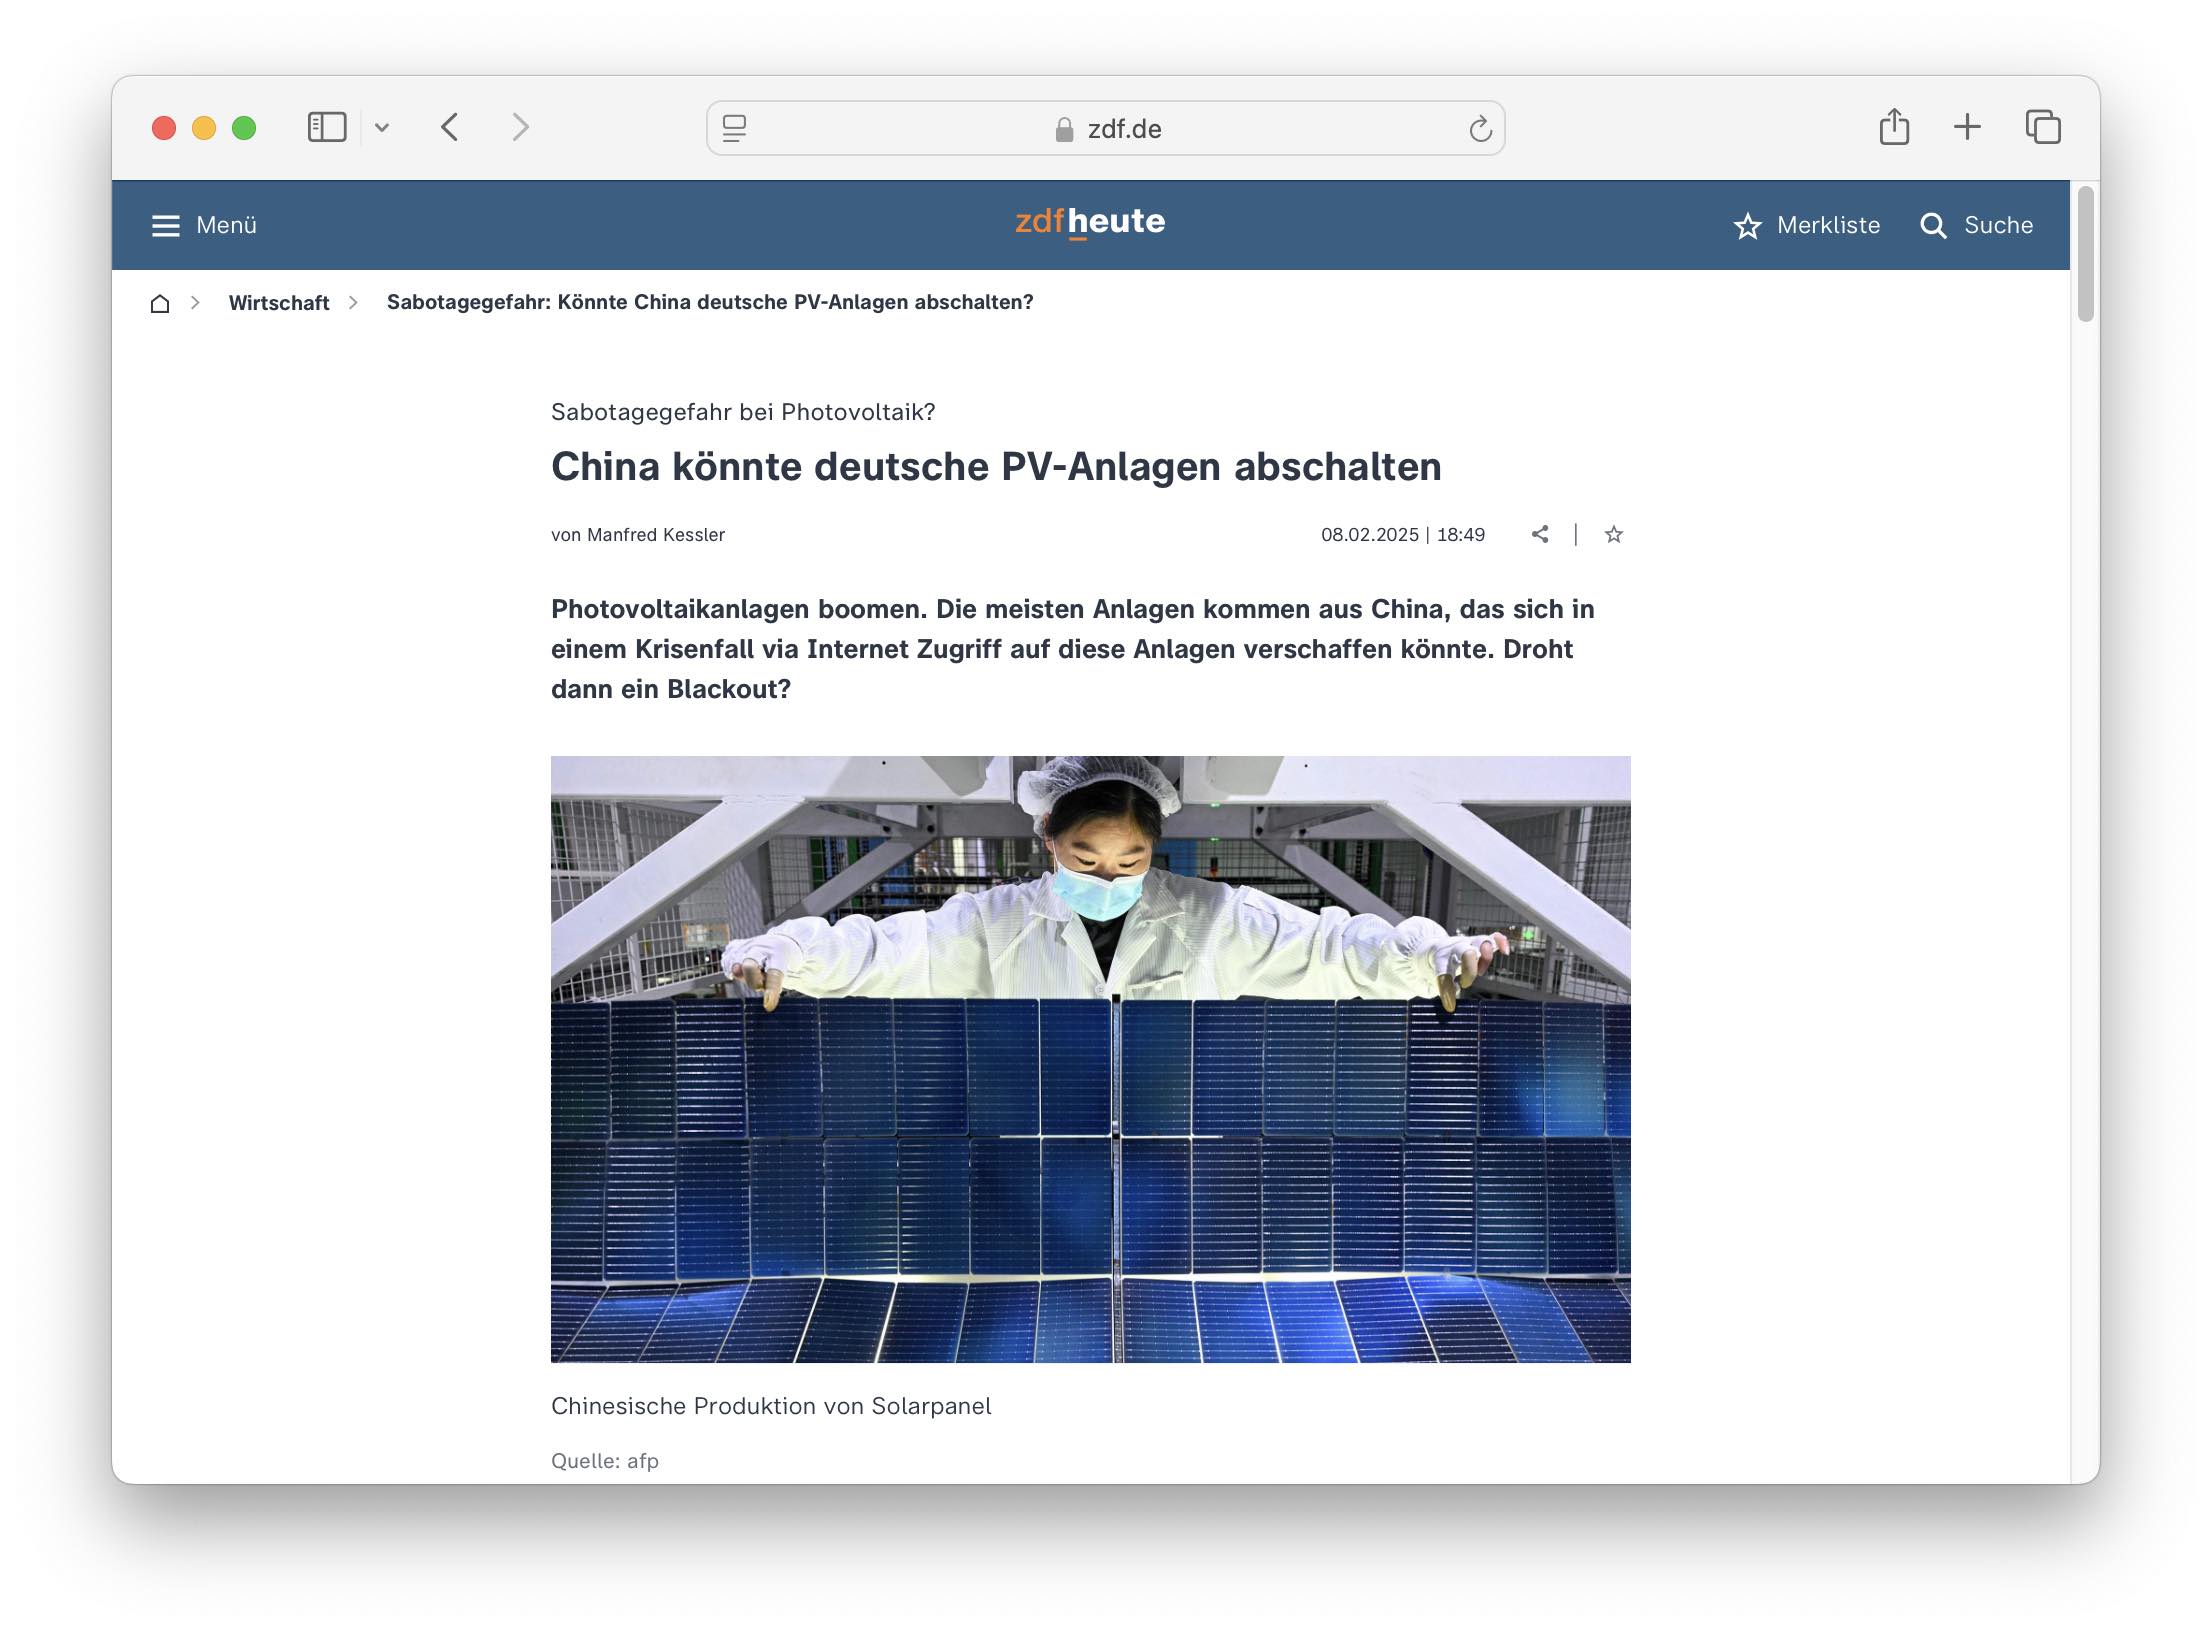Share the article via share icon
The height and width of the screenshot is (1632, 2212).
pyautogui.click(x=1540, y=535)
